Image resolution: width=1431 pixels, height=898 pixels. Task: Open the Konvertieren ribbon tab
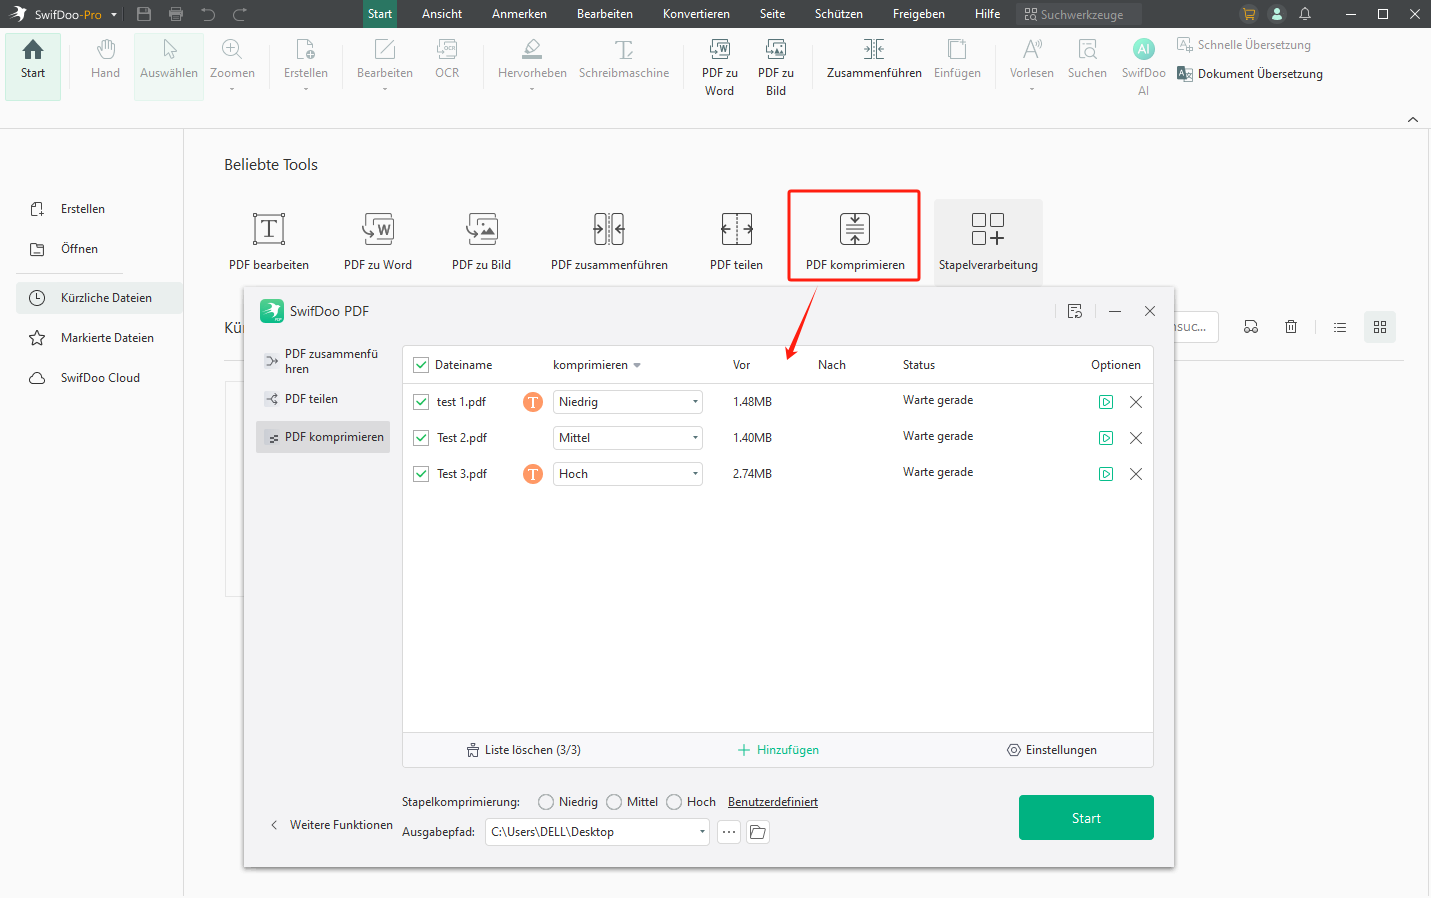(696, 14)
